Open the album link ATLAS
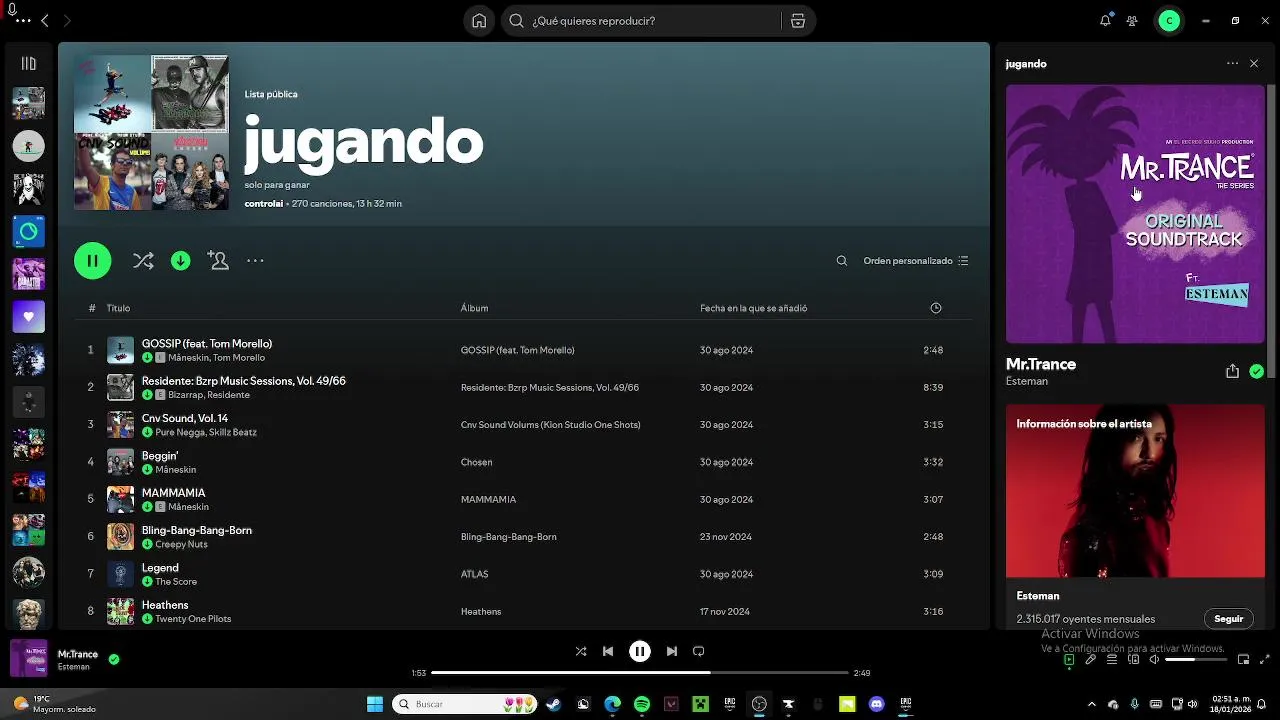The image size is (1280, 720). [x=474, y=574]
